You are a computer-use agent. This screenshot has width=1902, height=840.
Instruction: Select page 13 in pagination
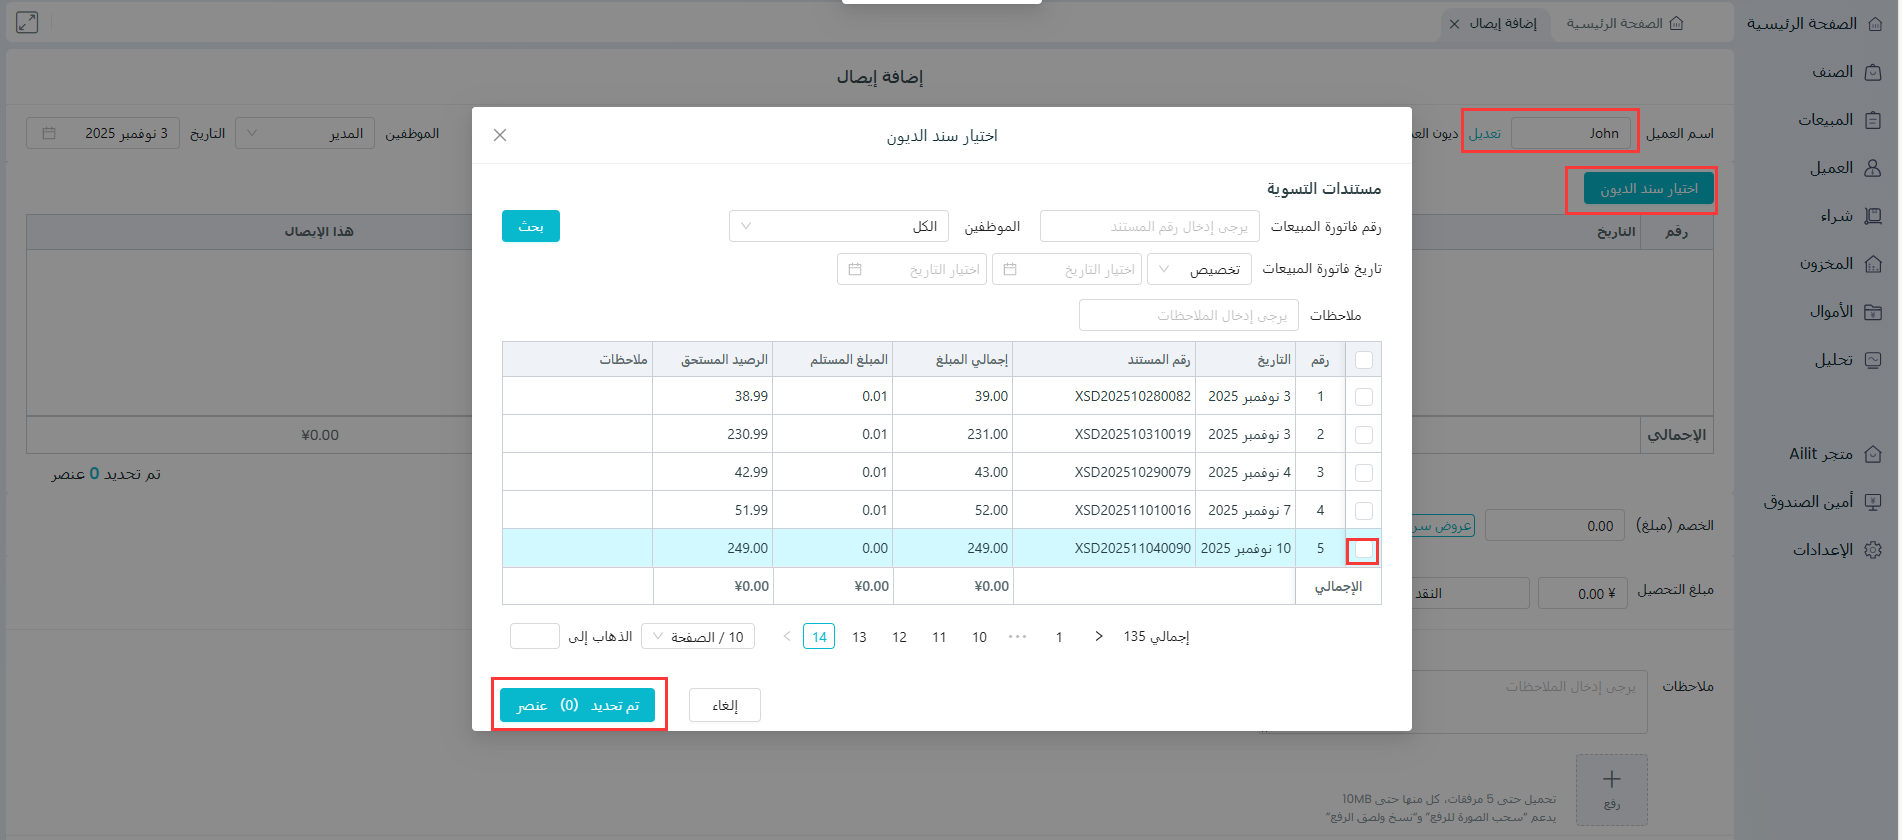click(x=859, y=637)
